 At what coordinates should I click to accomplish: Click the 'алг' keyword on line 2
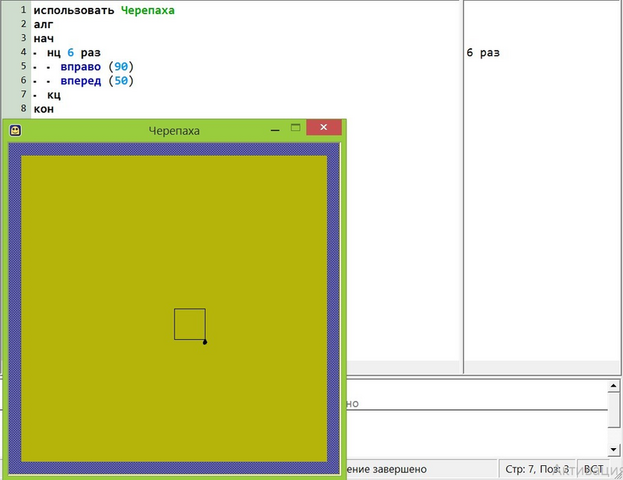click(43, 25)
